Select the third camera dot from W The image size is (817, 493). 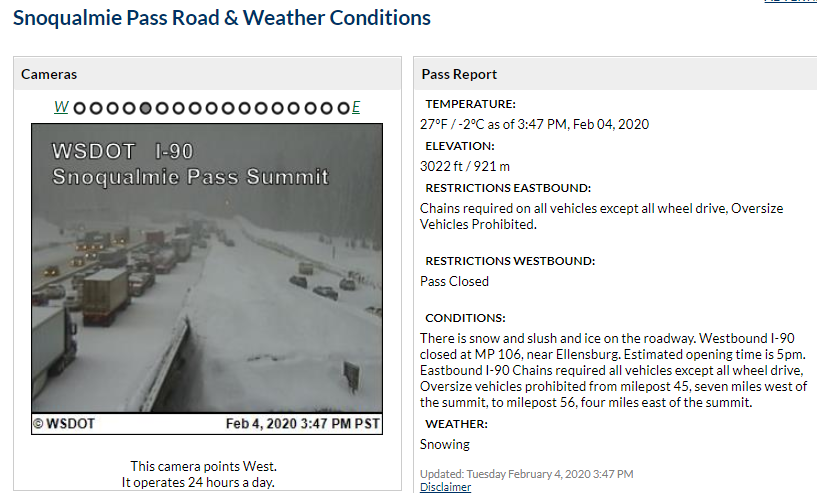point(113,108)
